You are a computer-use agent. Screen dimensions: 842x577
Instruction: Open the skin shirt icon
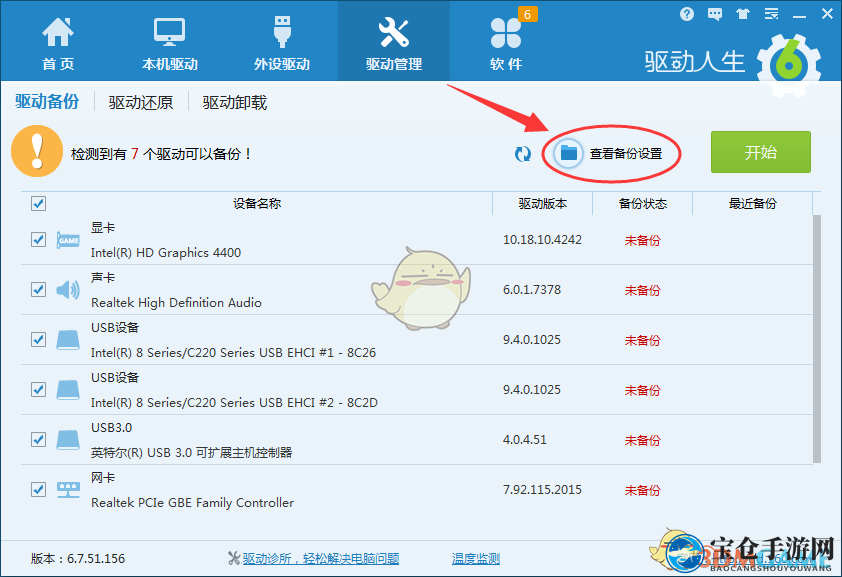[743, 14]
